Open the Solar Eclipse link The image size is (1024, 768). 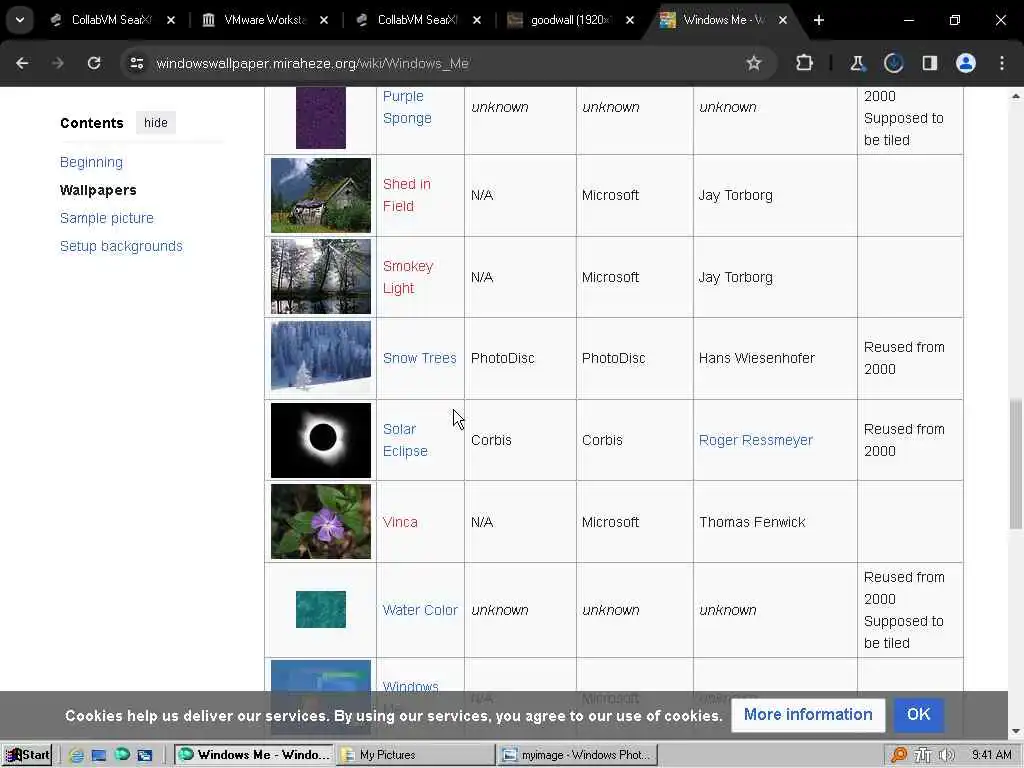point(405,440)
